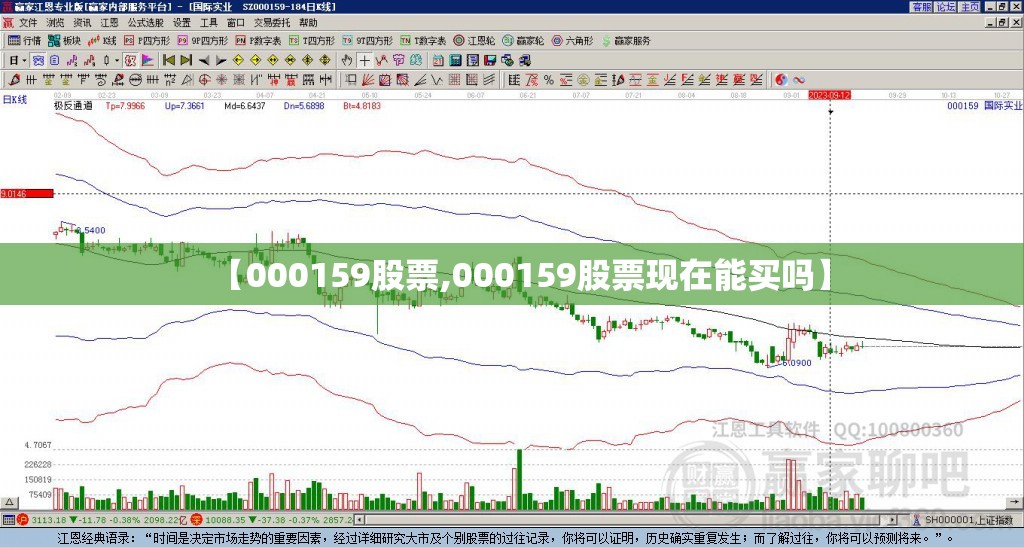1024x548 pixels.
Task: Click the percent sign tool icon
Action: pos(549,80)
